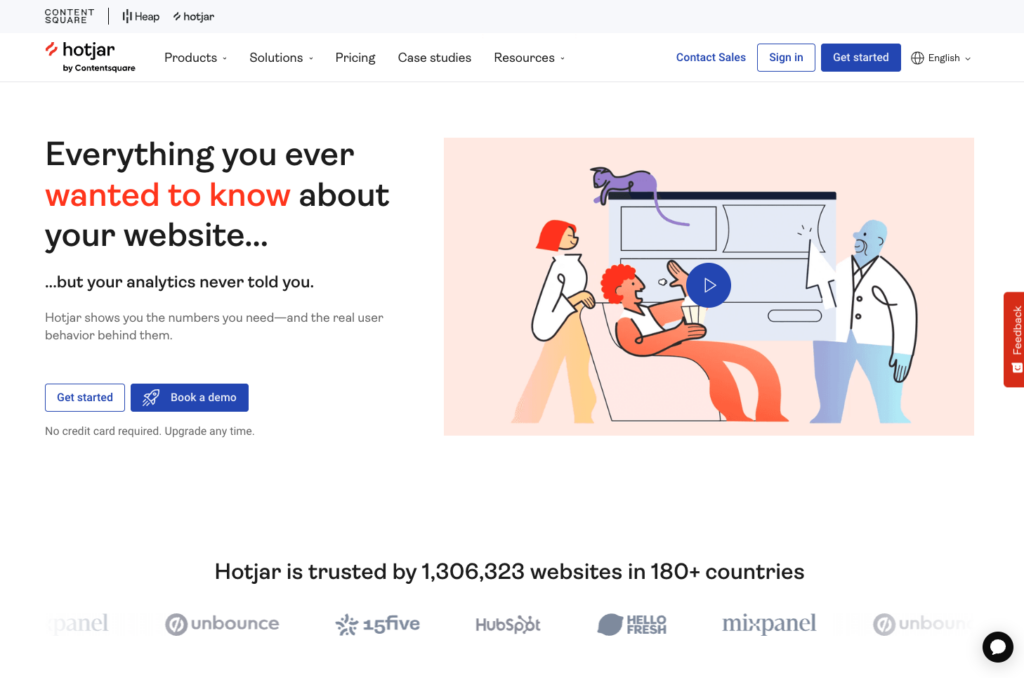Click the 15five logo
1024x678 pixels.
(x=377, y=624)
